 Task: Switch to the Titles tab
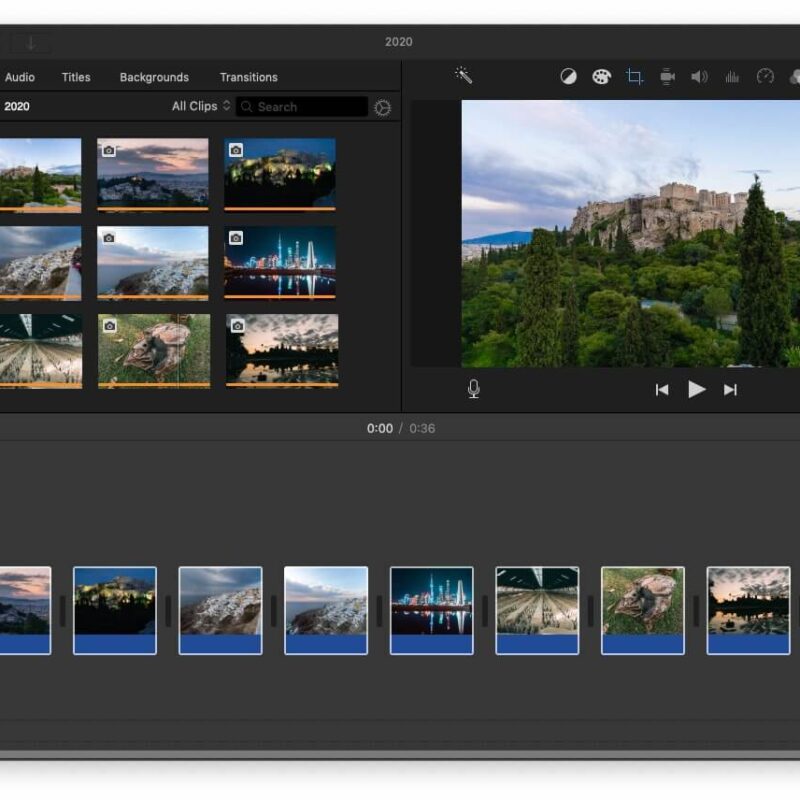pos(76,77)
